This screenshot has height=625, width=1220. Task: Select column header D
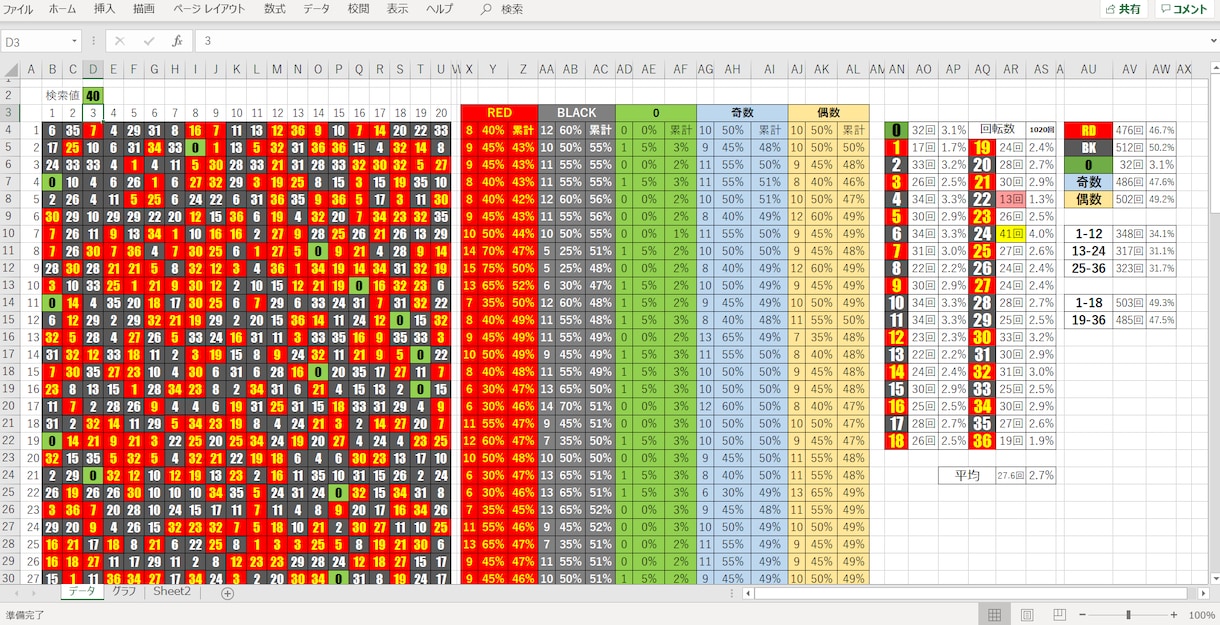point(92,70)
